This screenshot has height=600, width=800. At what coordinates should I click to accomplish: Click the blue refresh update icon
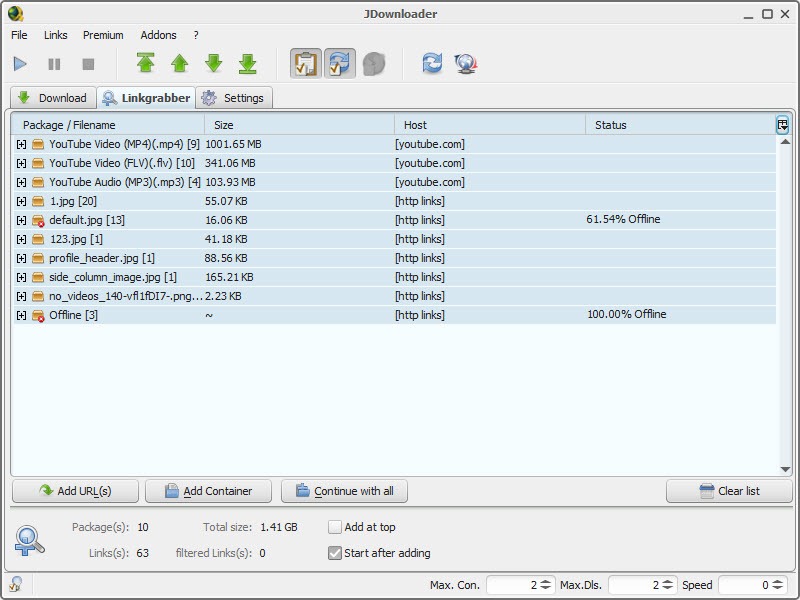pos(432,63)
